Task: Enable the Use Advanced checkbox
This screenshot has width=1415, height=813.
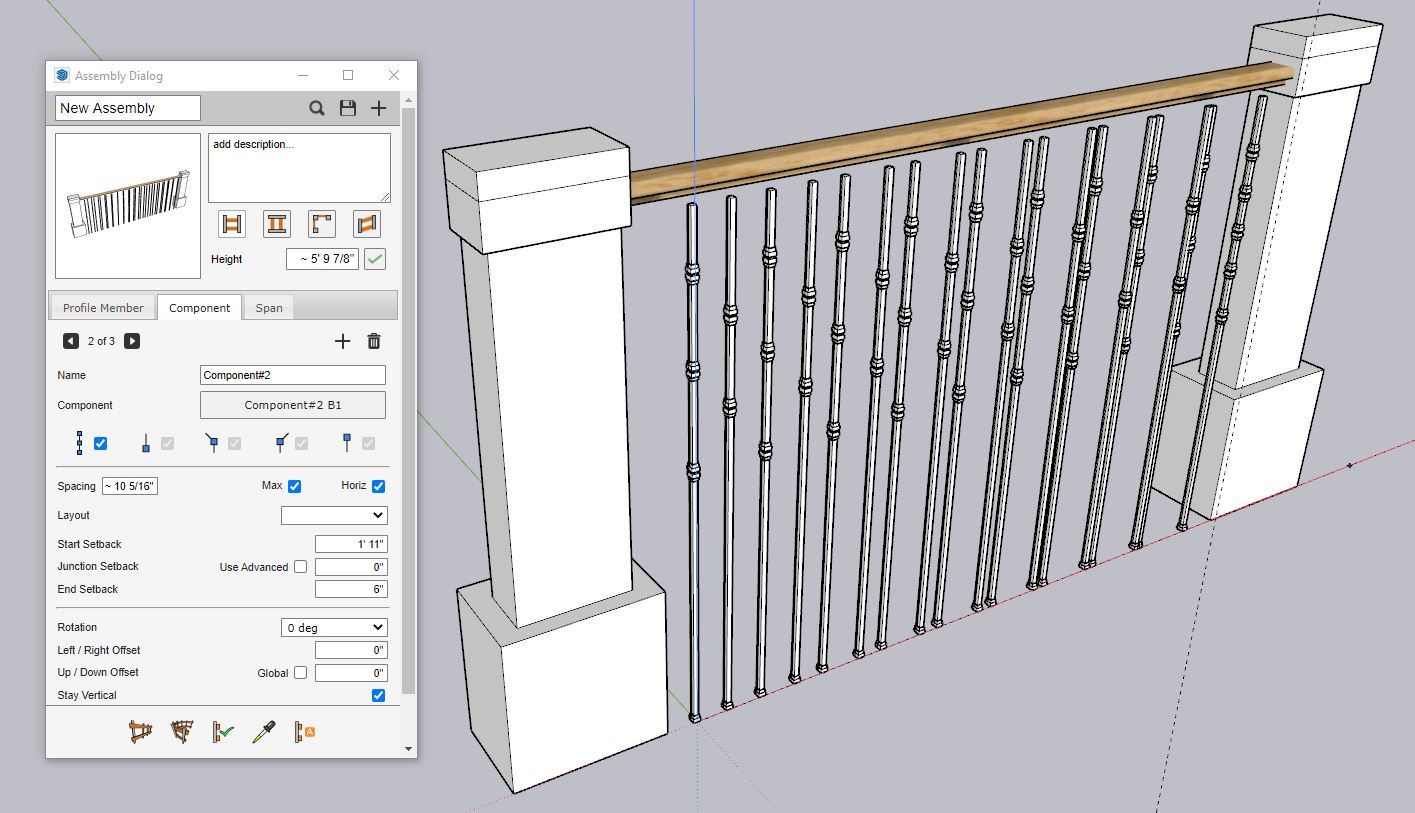Action: click(300, 567)
